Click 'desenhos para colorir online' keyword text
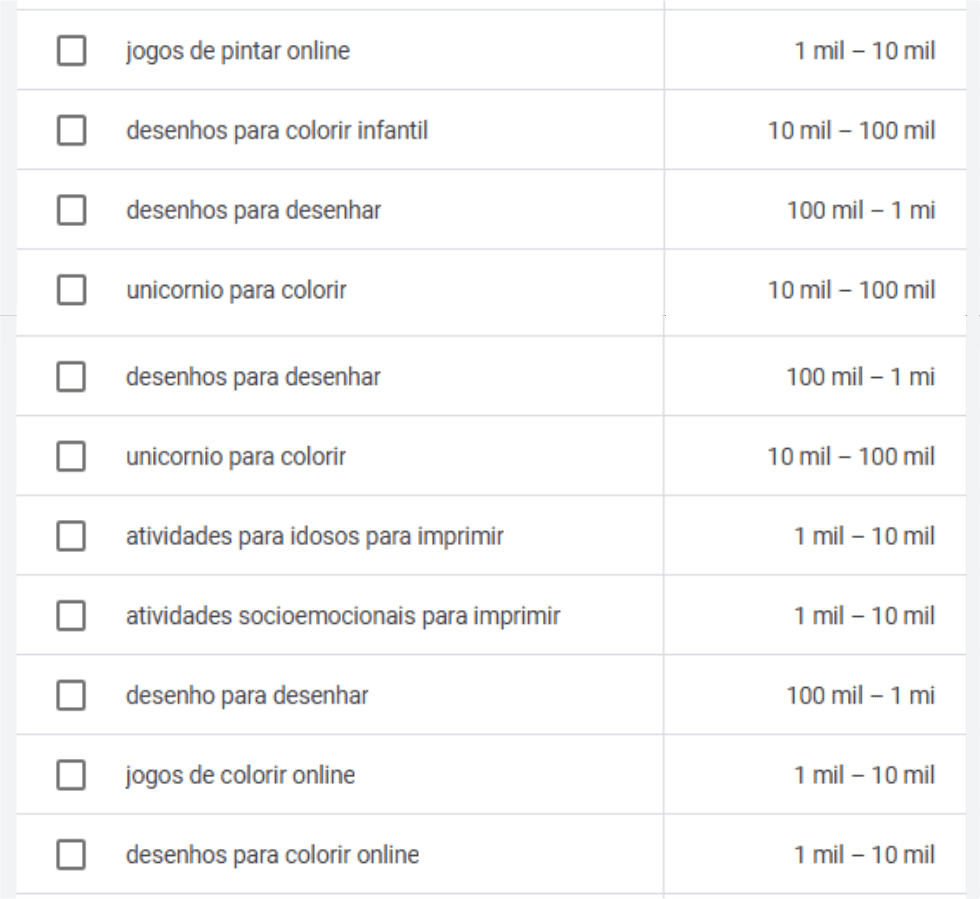Viewport: 980px width, 899px height. pyautogui.click(x=272, y=855)
